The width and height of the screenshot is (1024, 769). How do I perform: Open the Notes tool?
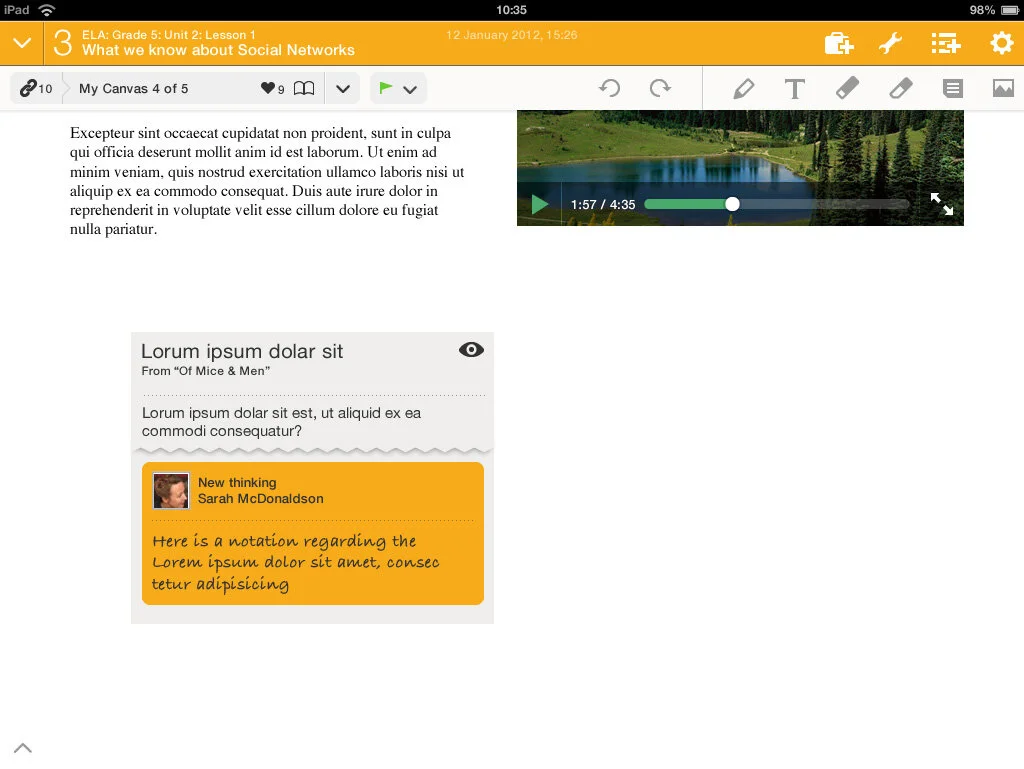(952, 88)
